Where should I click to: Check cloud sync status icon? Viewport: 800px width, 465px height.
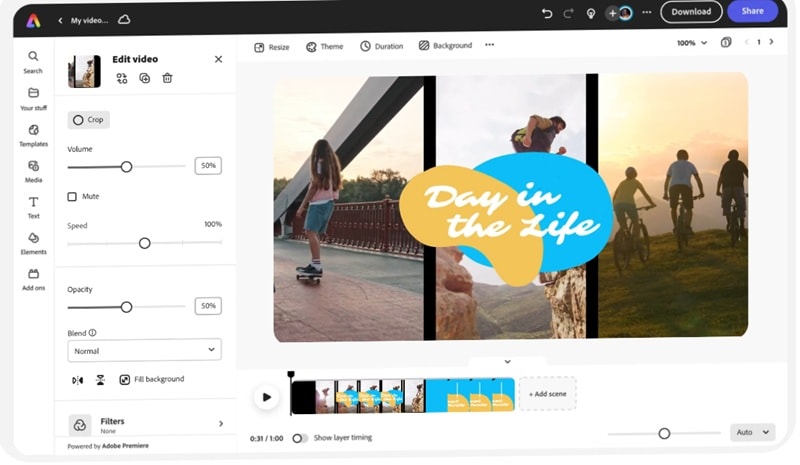[124, 20]
